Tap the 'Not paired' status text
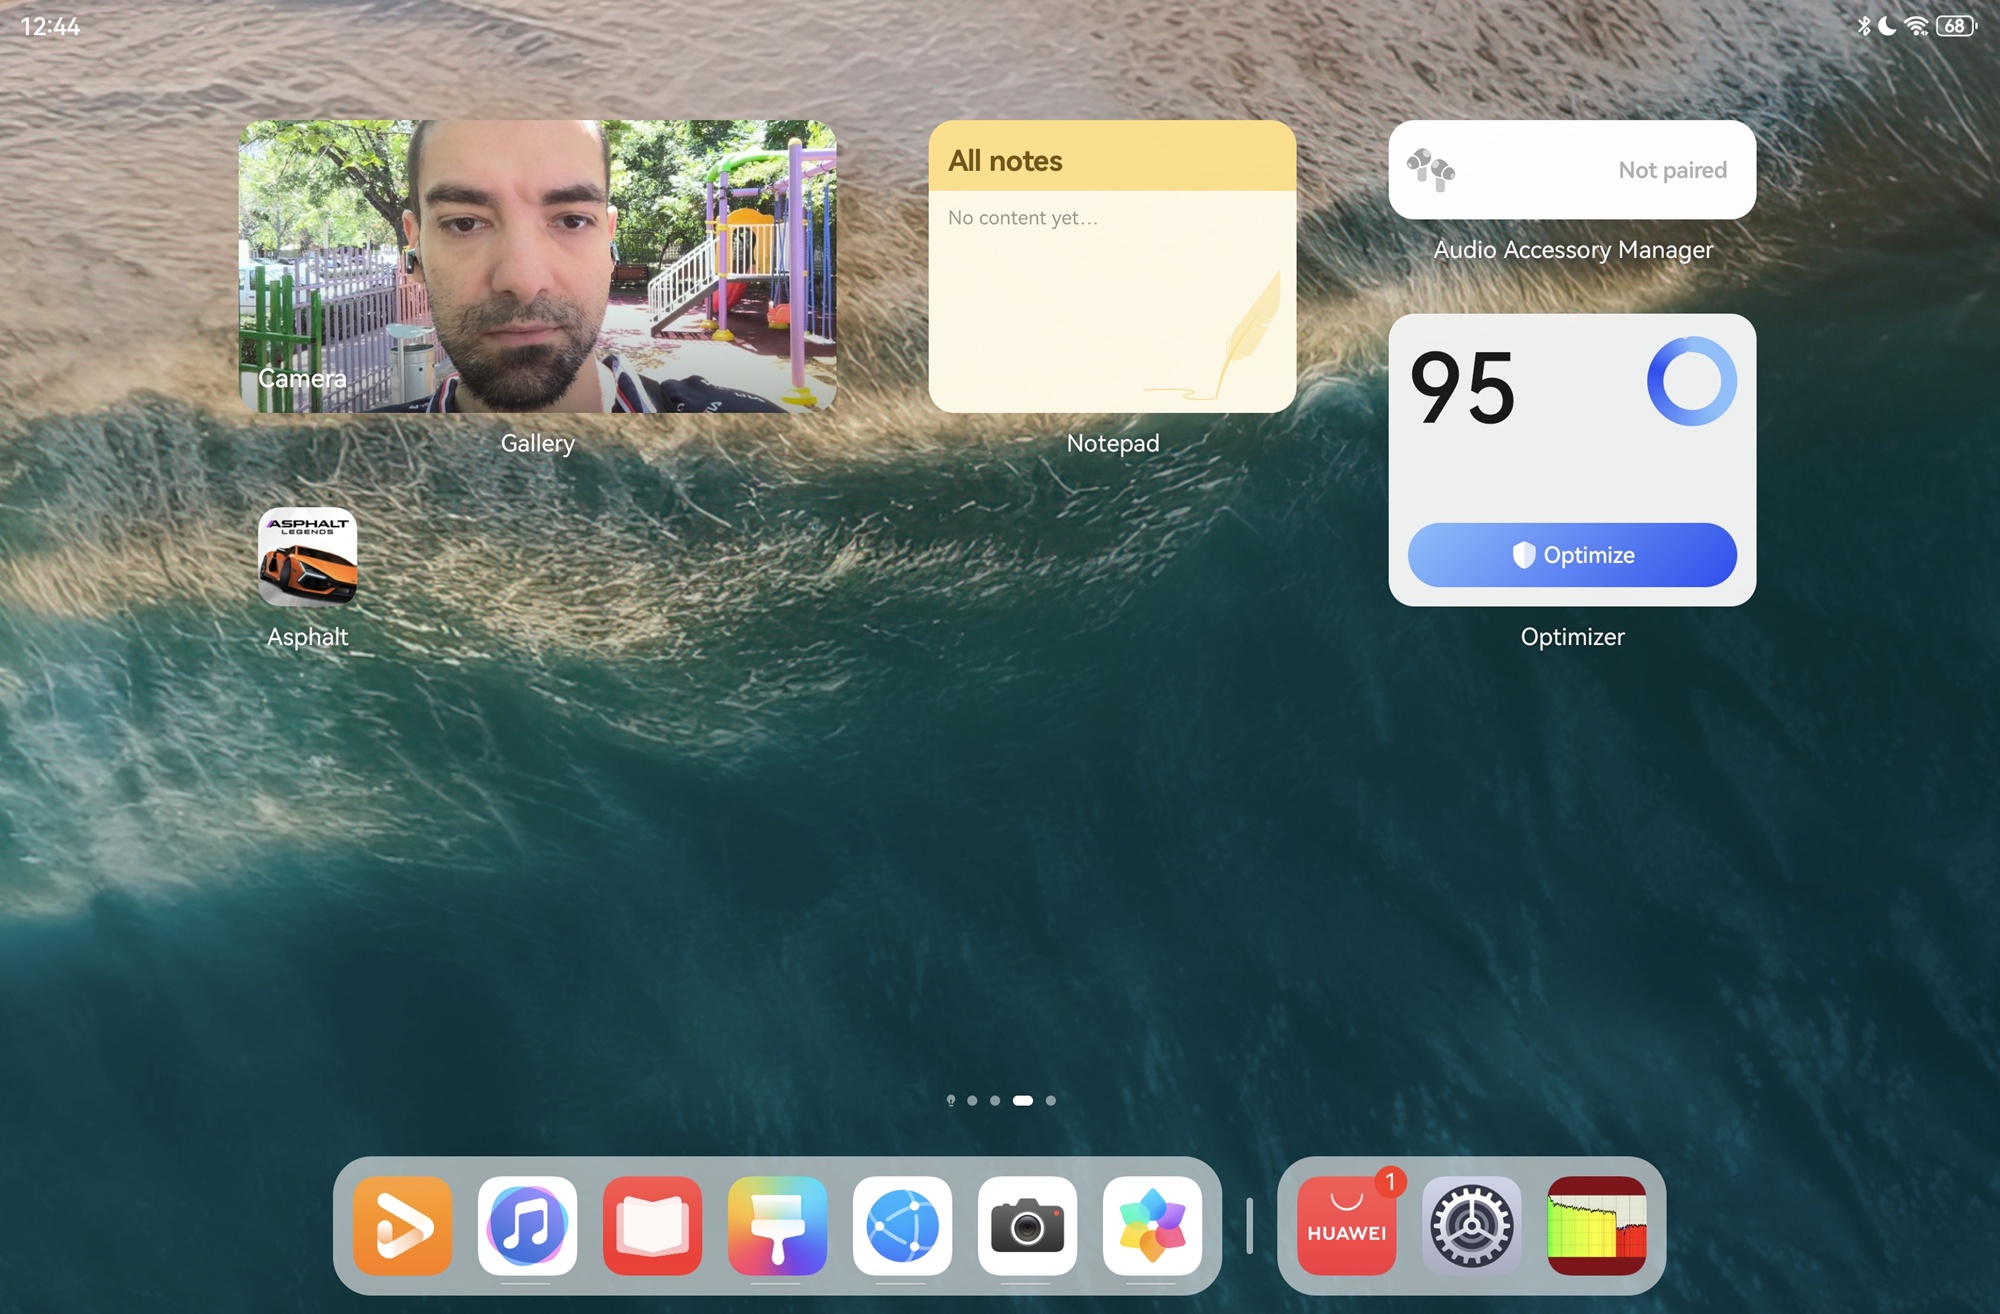Screen dimensions: 2000x1314 (x=1672, y=170)
